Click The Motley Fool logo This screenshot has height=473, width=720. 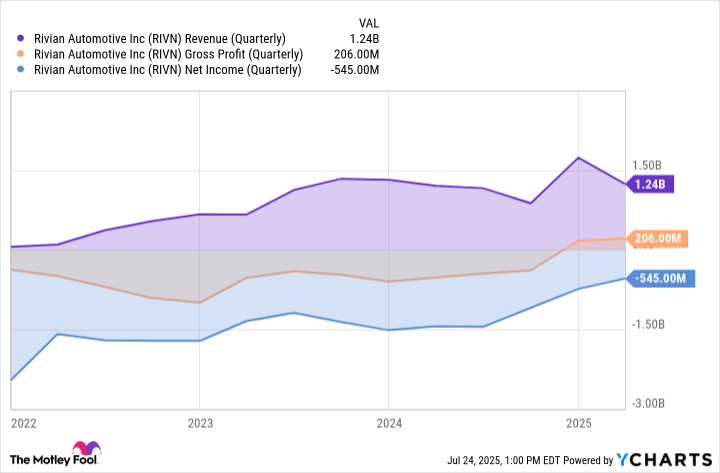click(55, 454)
